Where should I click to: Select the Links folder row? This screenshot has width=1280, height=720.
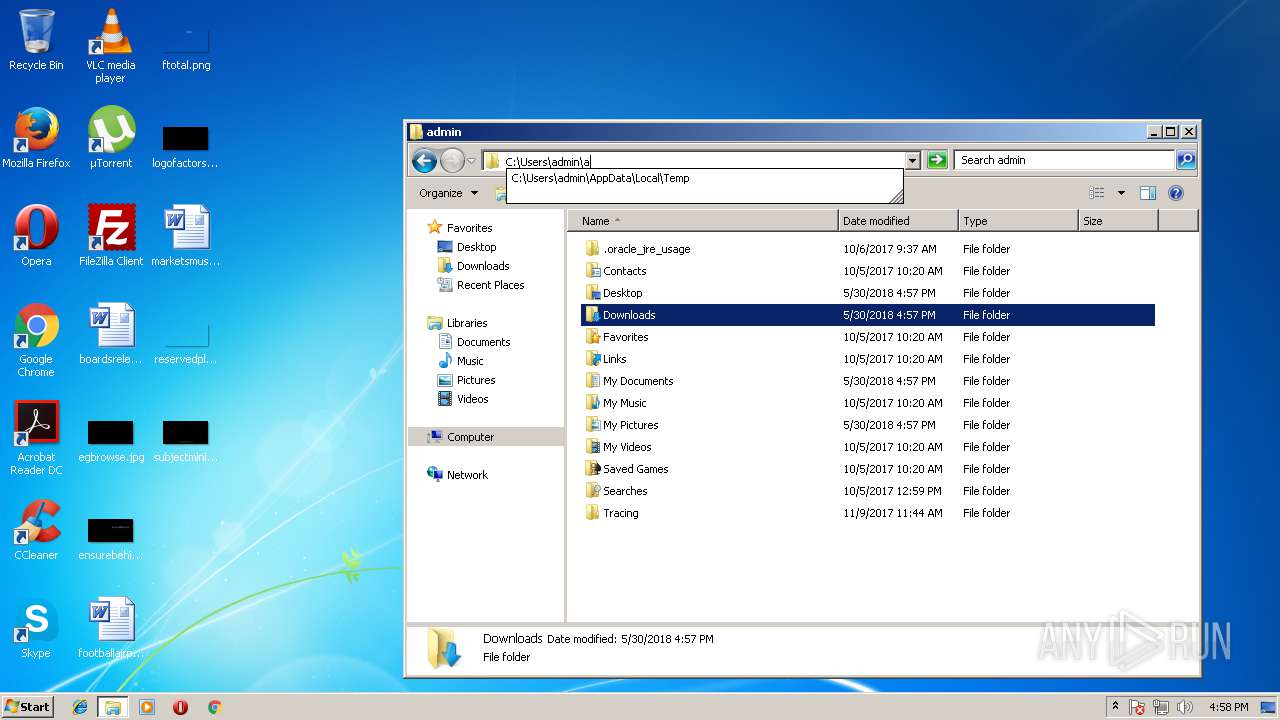tap(868, 359)
